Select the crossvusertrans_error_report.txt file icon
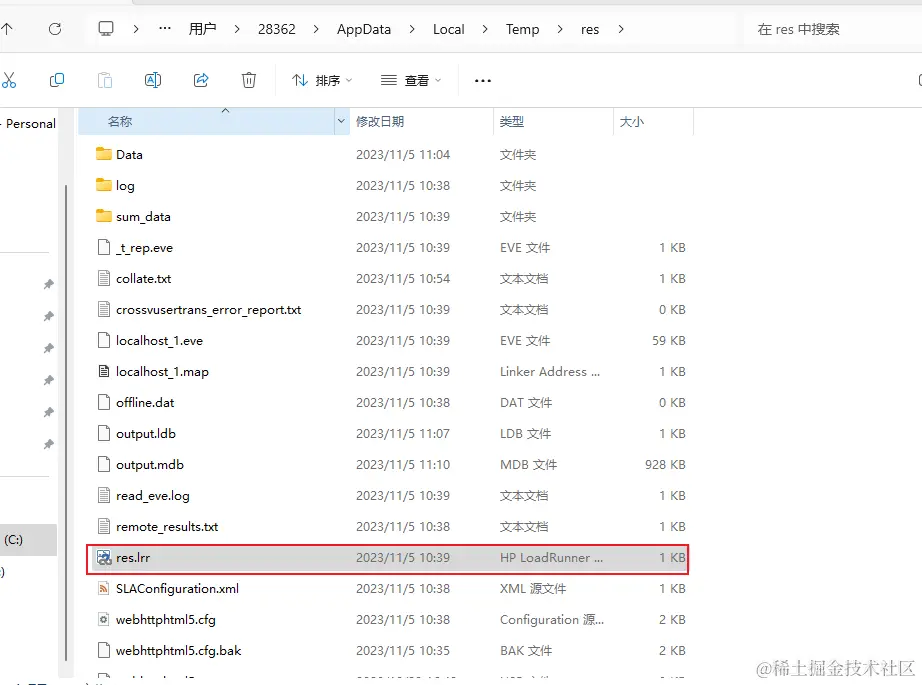 [103, 309]
